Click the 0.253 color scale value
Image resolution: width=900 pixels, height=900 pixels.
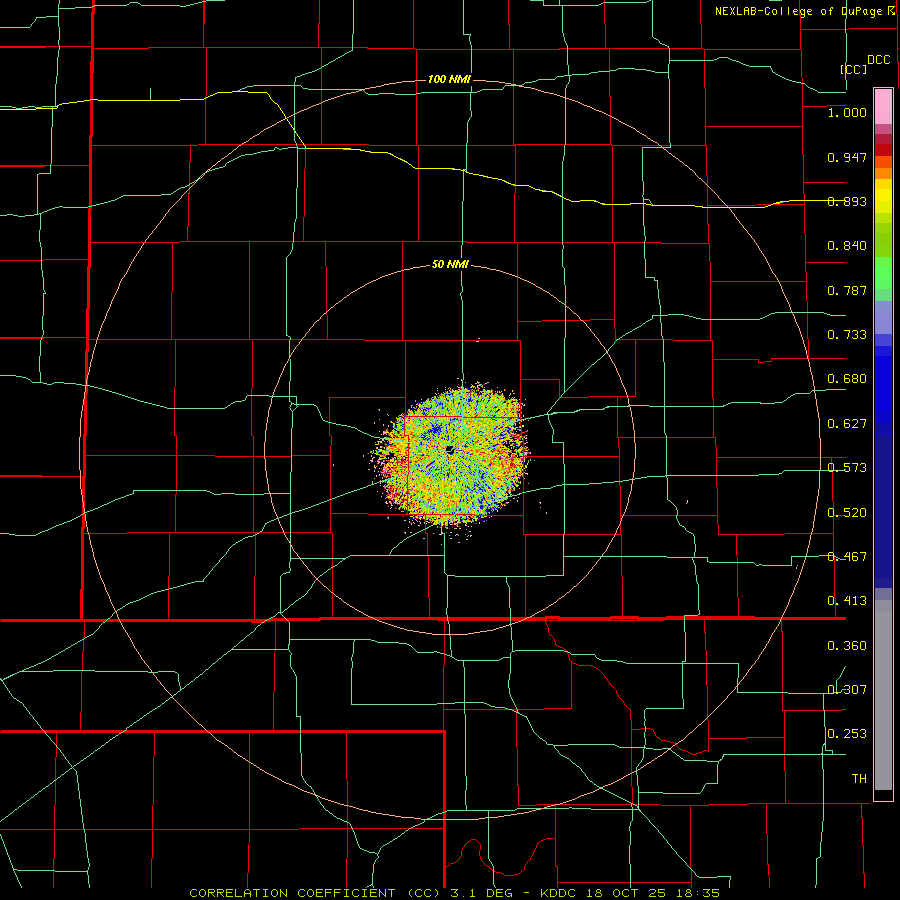847,734
